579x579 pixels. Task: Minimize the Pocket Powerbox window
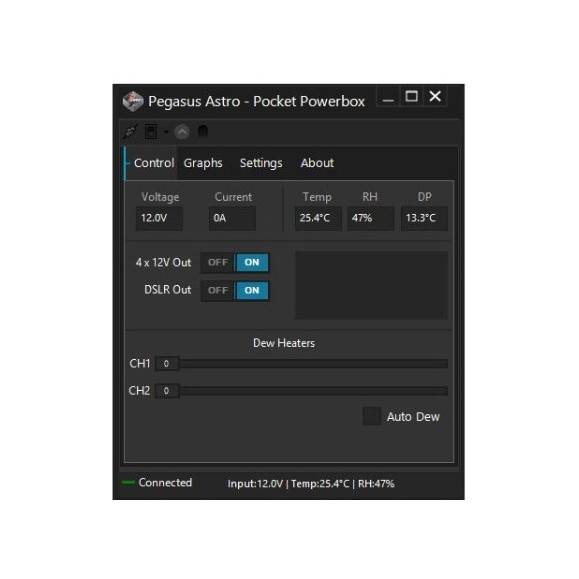tap(388, 97)
